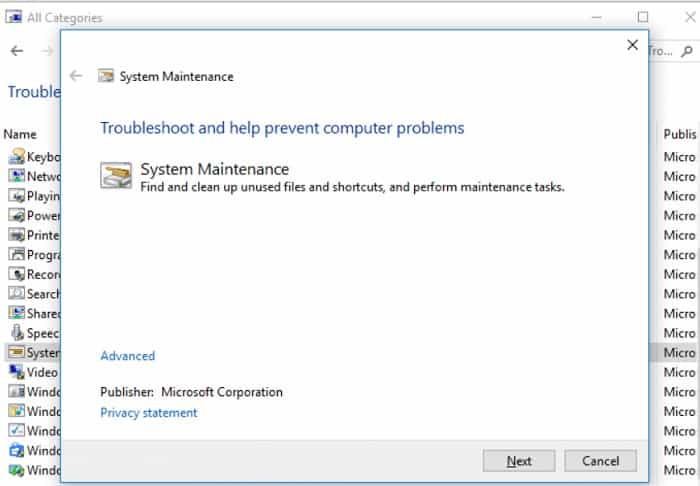
Task: Select the Network troubleshooter icon
Action: pos(17,176)
